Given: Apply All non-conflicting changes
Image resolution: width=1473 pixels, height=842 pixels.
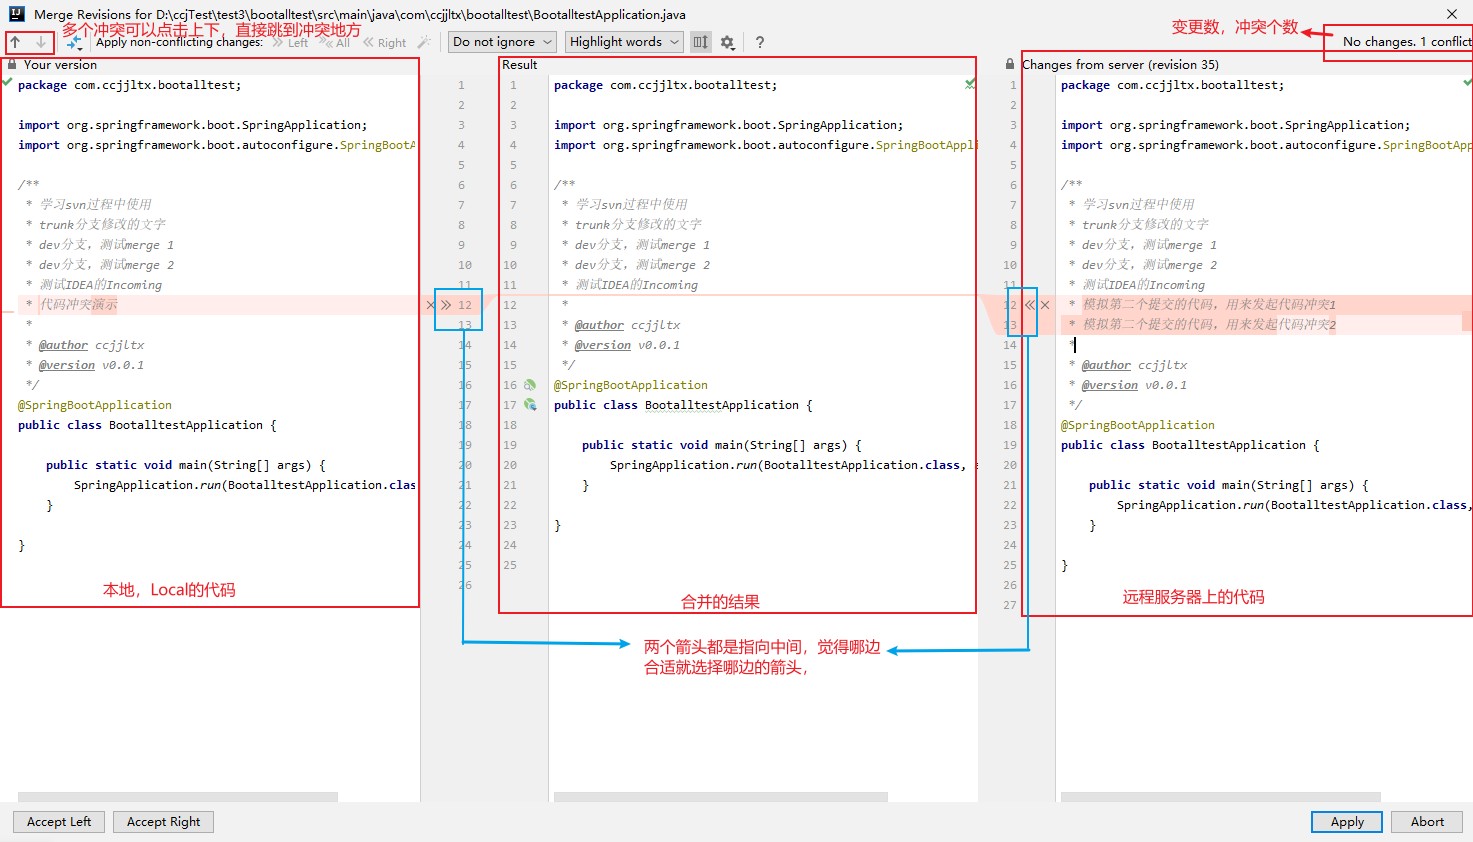Looking at the screenshot, I should pos(335,42).
